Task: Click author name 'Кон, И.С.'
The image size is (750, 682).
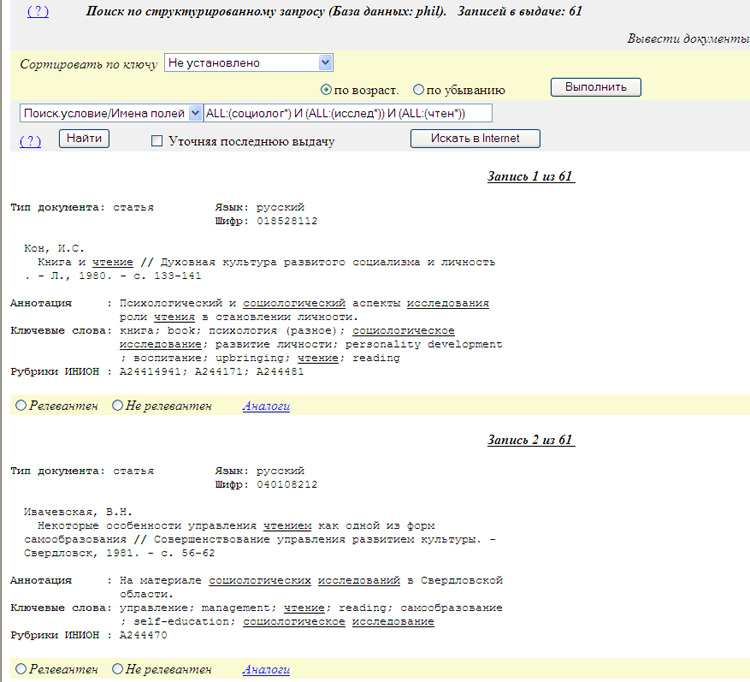Action: (x=54, y=248)
